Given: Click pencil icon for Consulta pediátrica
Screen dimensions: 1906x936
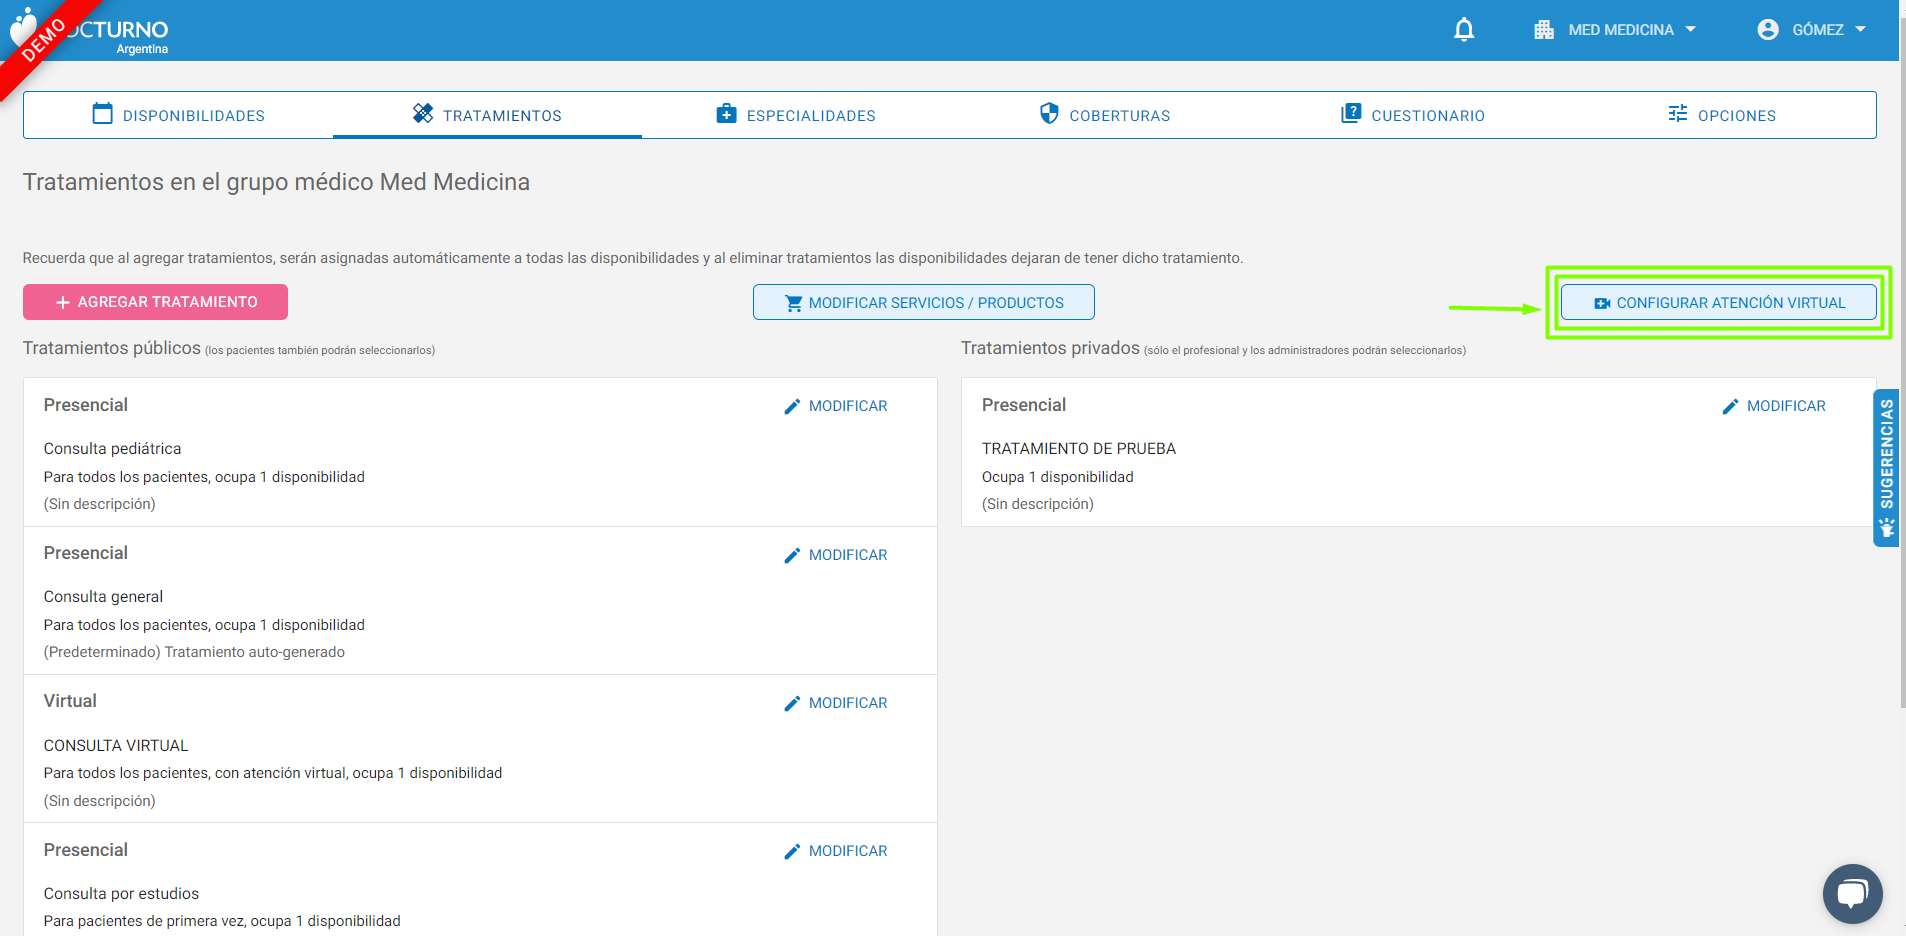Looking at the screenshot, I should [x=792, y=406].
